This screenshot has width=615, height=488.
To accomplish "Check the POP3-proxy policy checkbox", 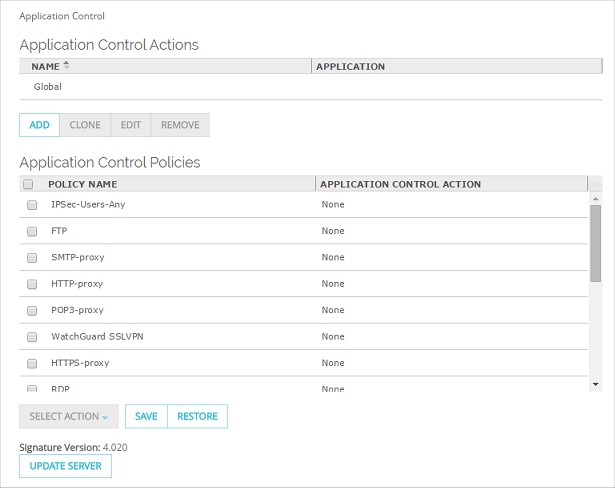I will [31, 311].
